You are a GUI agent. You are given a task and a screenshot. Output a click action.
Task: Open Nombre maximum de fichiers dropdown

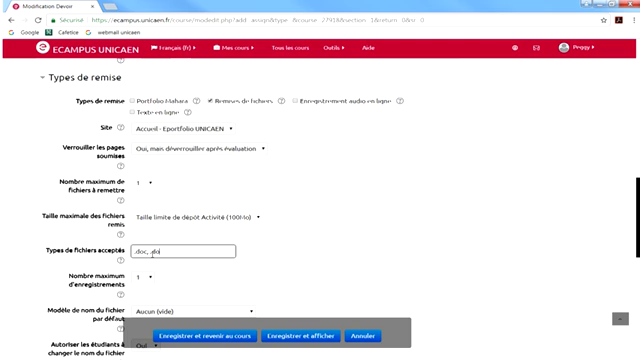[x=143, y=183]
